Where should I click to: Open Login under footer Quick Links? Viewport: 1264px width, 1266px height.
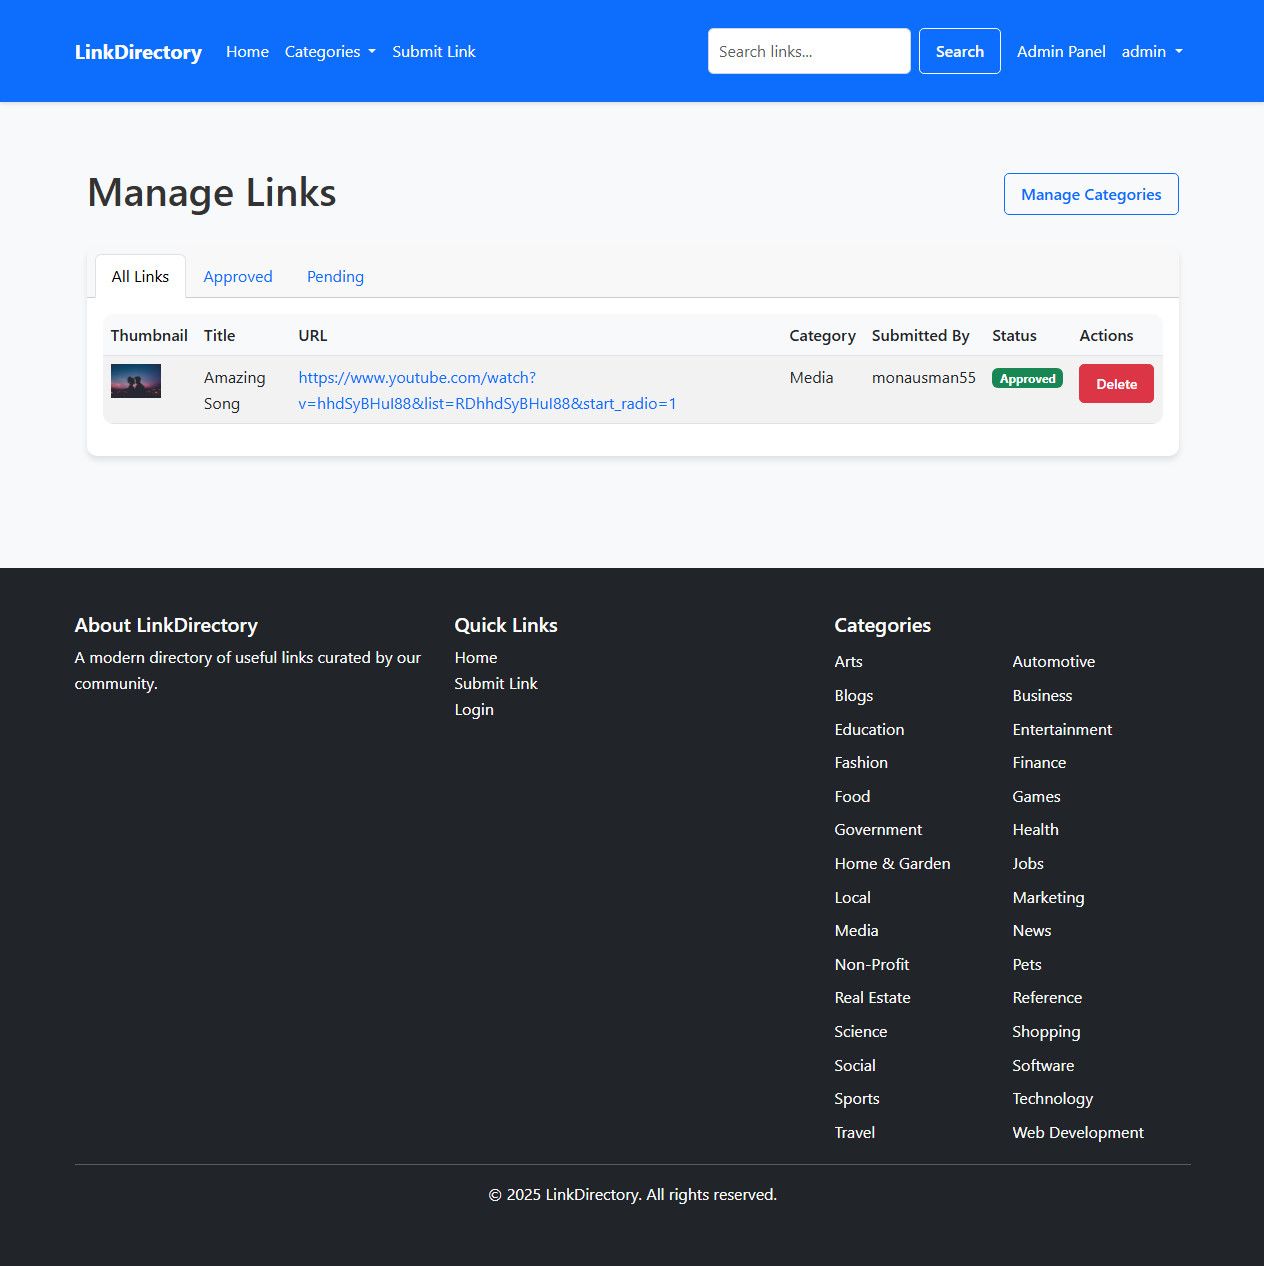point(474,710)
